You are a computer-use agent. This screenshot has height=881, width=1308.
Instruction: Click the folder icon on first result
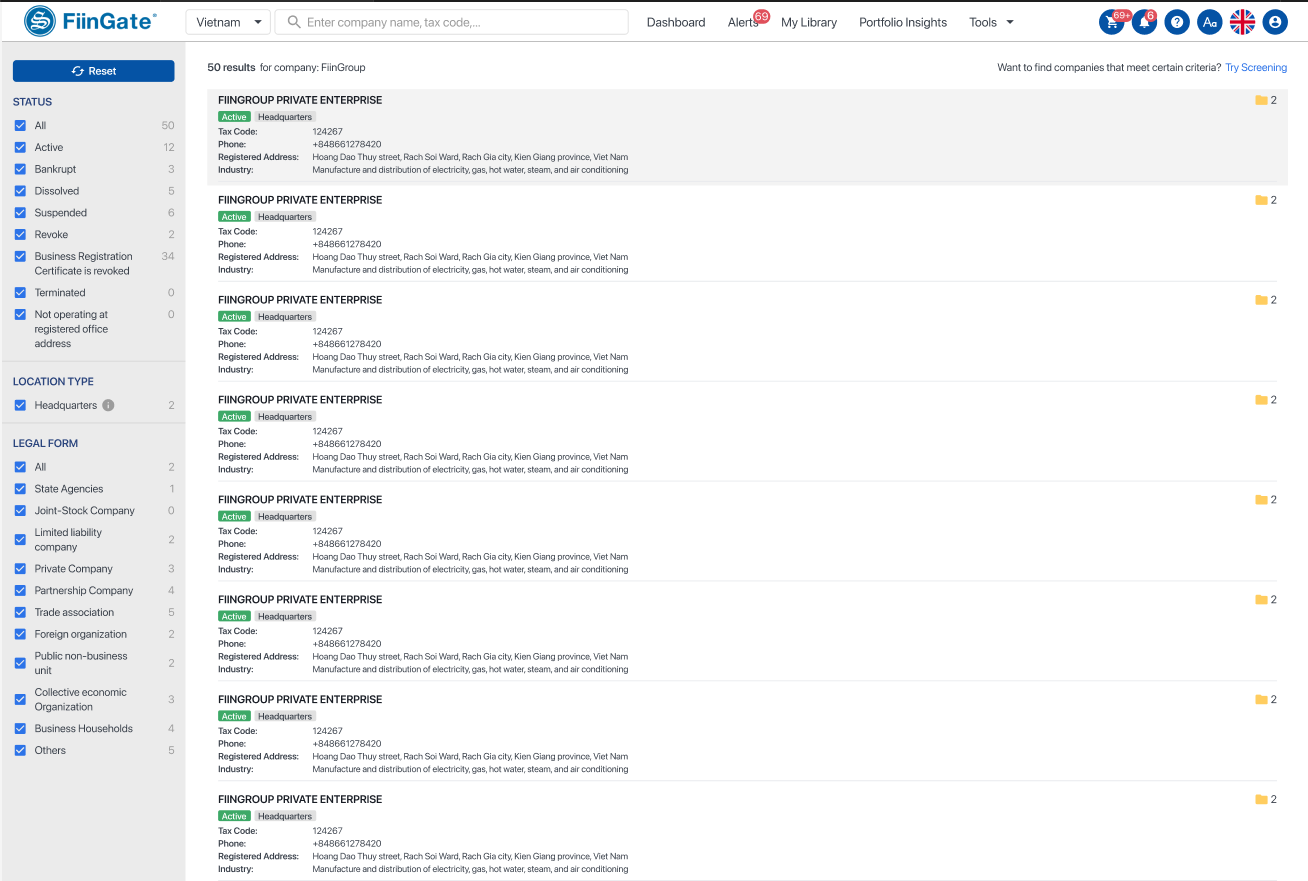point(1261,100)
